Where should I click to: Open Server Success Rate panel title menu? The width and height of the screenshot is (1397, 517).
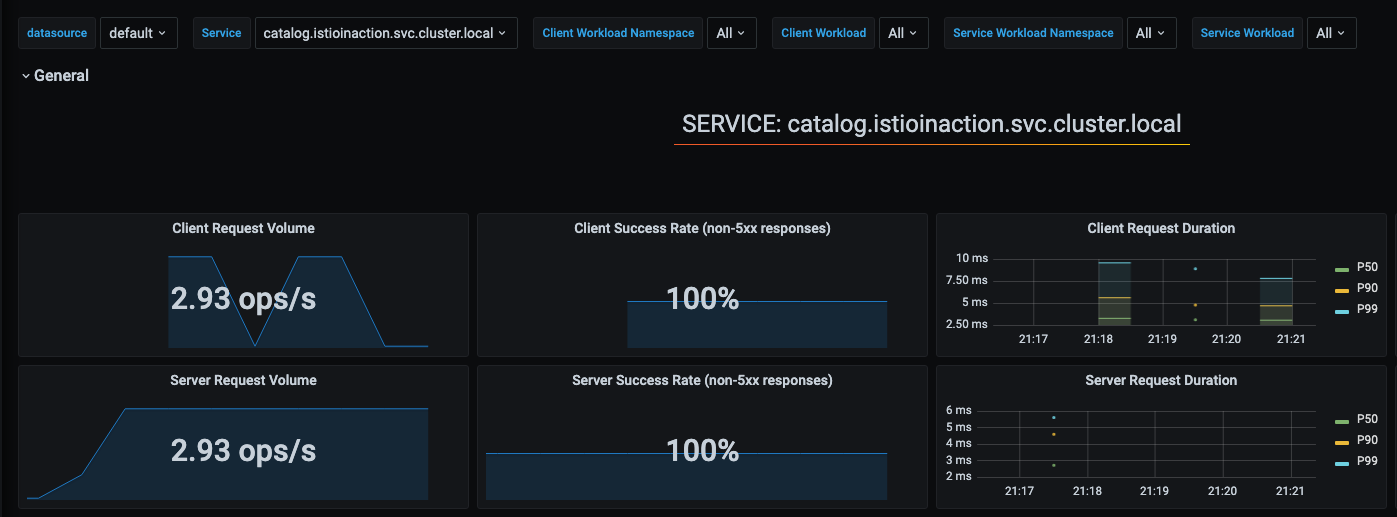(702, 380)
